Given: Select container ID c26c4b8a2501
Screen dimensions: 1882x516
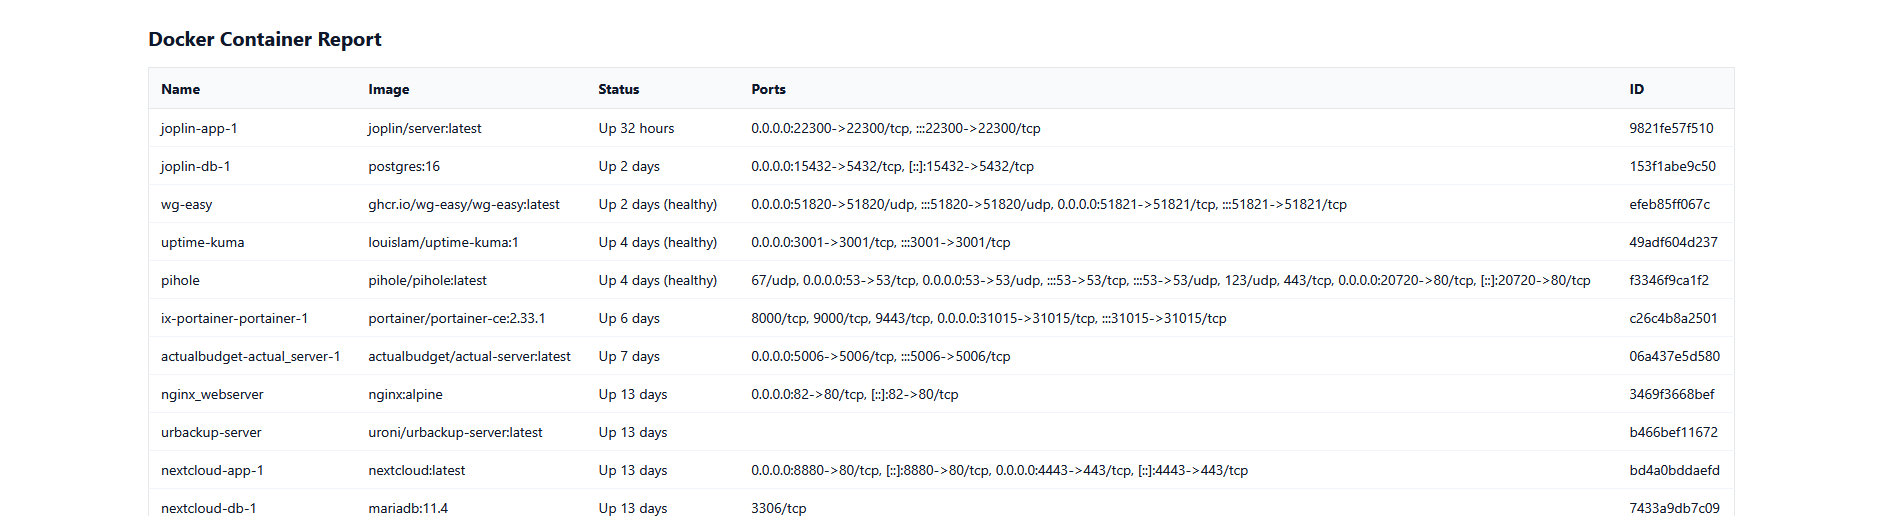Looking at the screenshot, I should point(1673,318).
